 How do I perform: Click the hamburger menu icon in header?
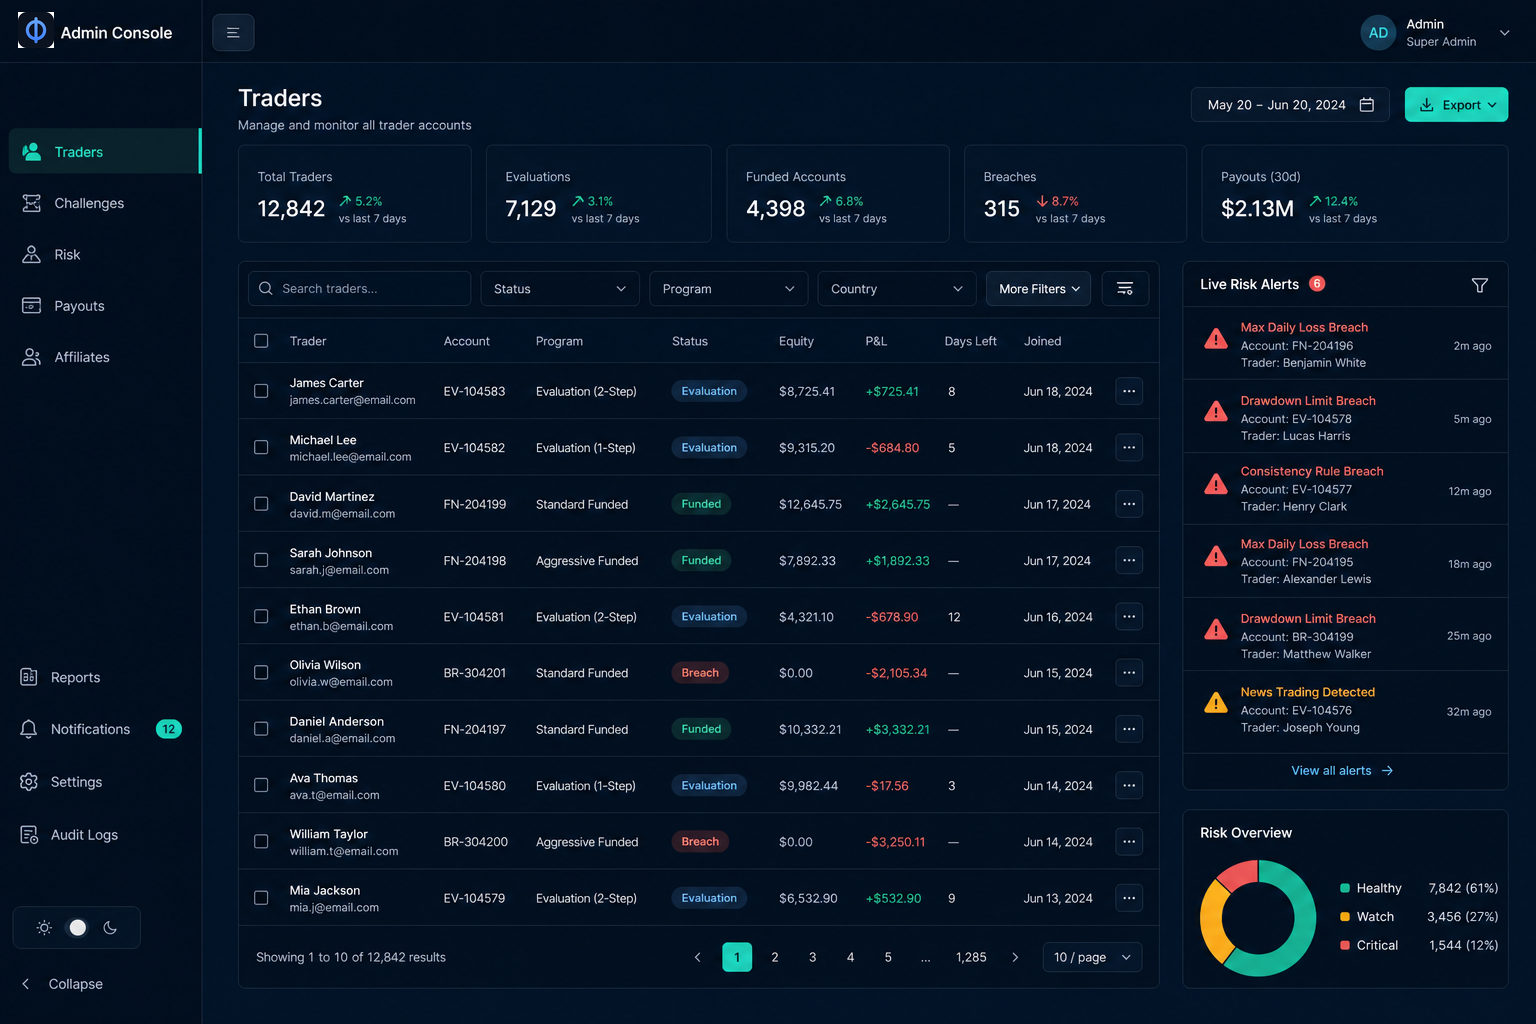[233, 33]
